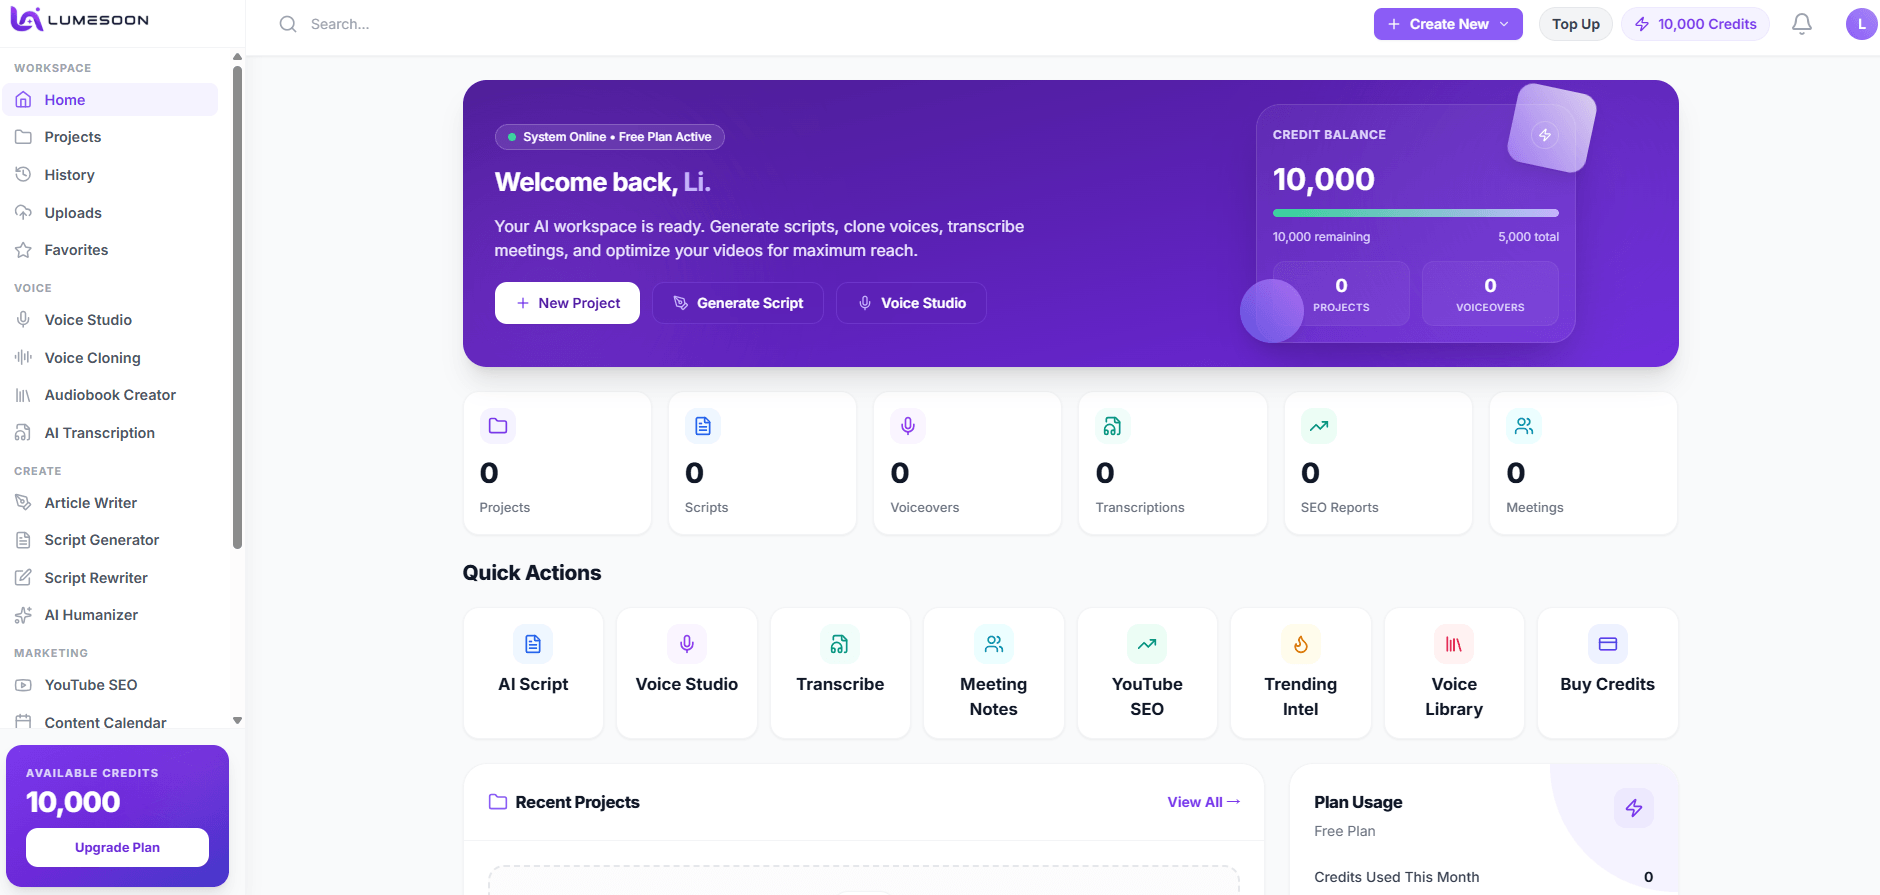Viewport: 1880px width, 895px height.
Task: Click the Transcribe quick action icon
Action: (x=840, y=644)
